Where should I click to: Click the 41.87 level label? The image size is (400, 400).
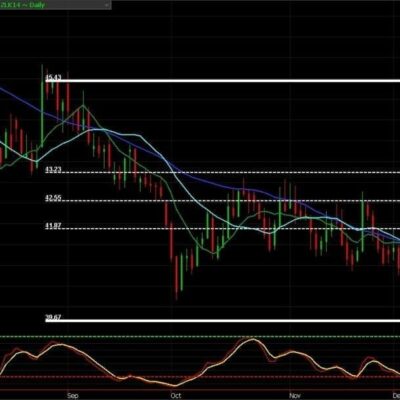coord(53,226)
